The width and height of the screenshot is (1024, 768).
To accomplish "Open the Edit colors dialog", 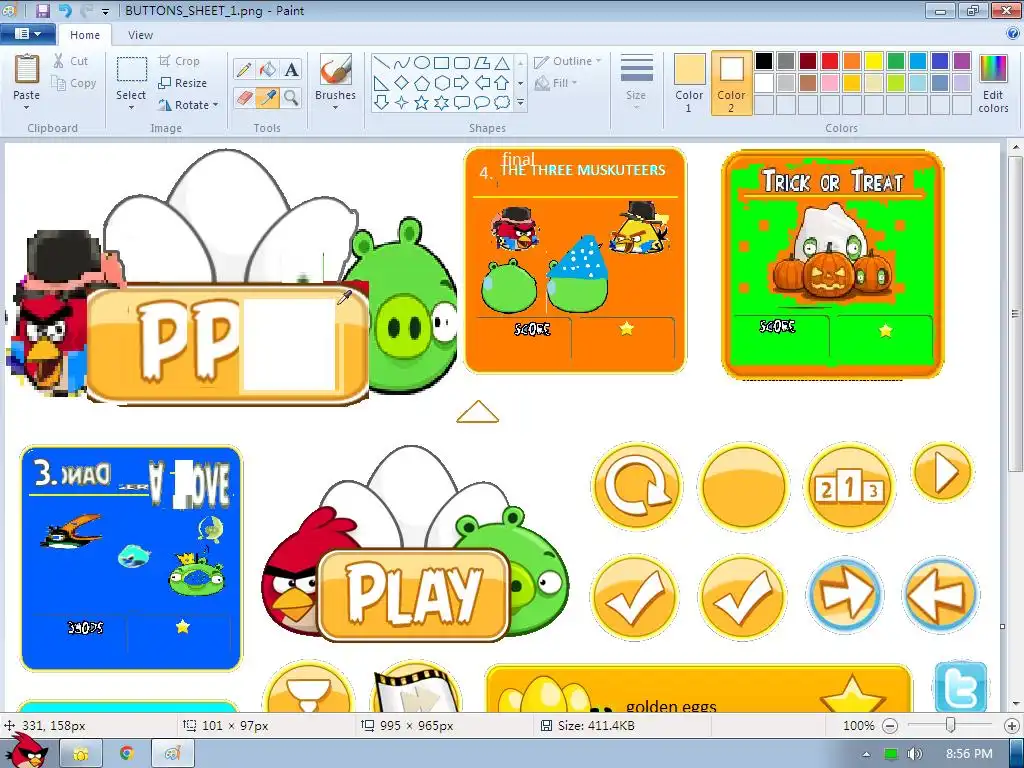I will coord(993,83).
